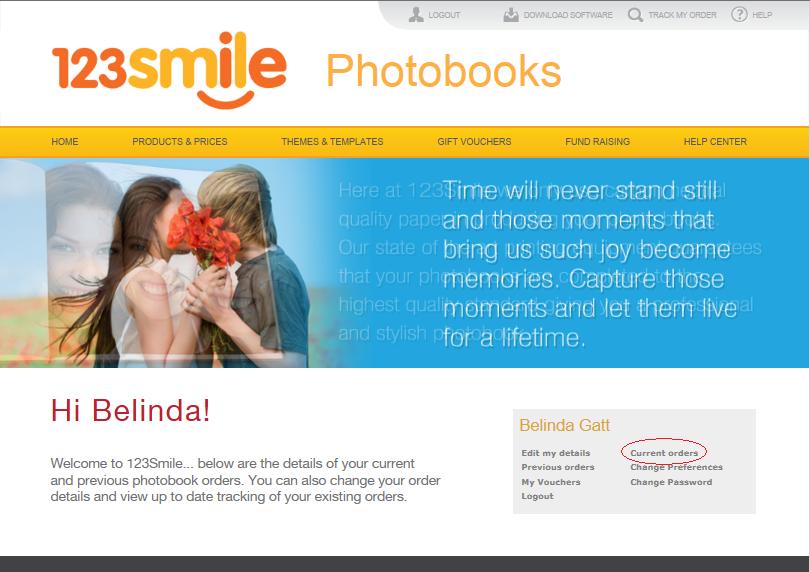Open the Gift Vouchers page
810x572 pixels.
474,142
